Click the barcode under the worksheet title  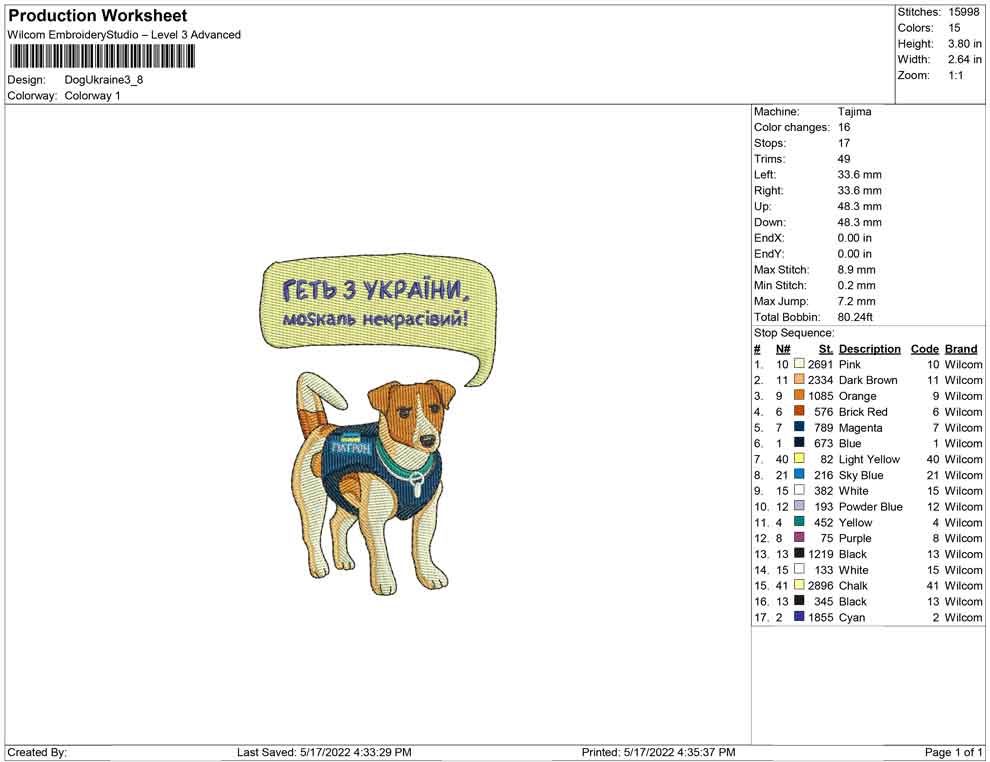(x=101, y=57)
